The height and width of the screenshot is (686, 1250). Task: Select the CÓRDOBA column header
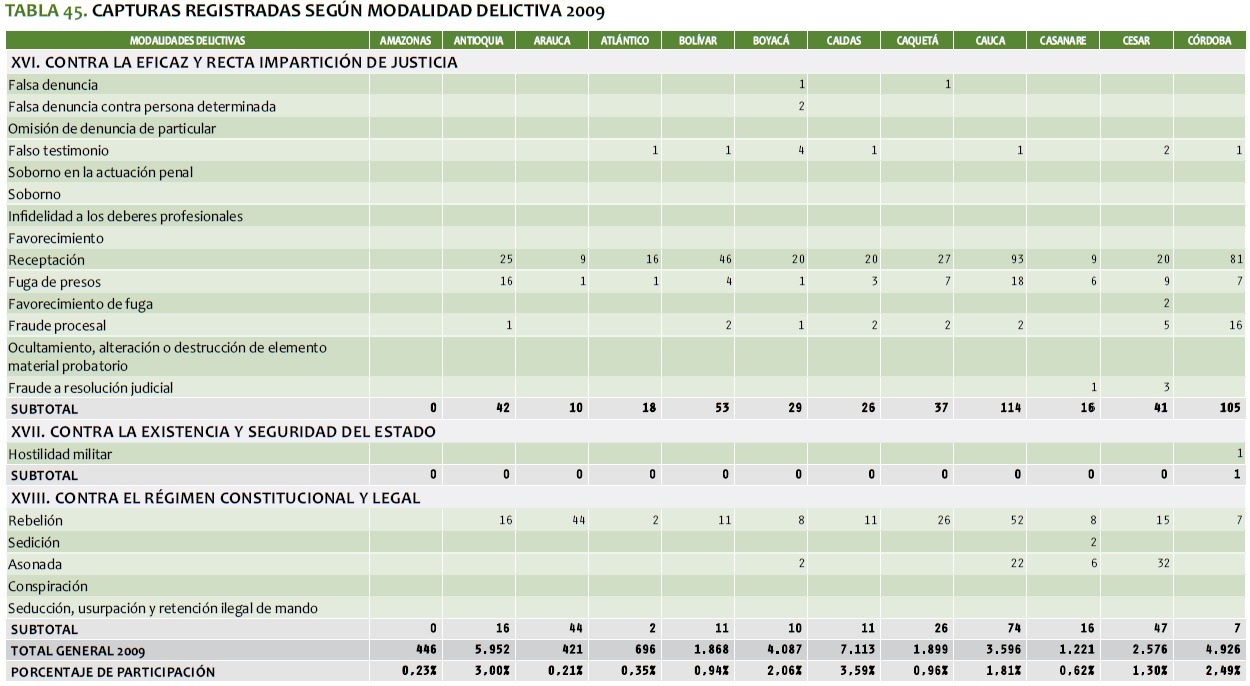pyautogui.click(x=1209, y=41)
